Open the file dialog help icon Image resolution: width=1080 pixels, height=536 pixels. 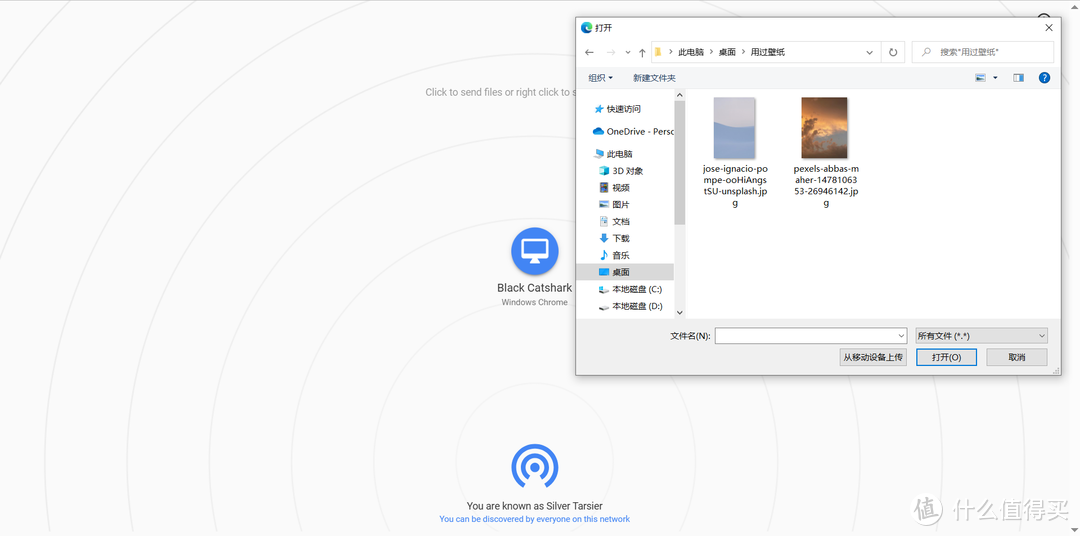coord(1044,78)
